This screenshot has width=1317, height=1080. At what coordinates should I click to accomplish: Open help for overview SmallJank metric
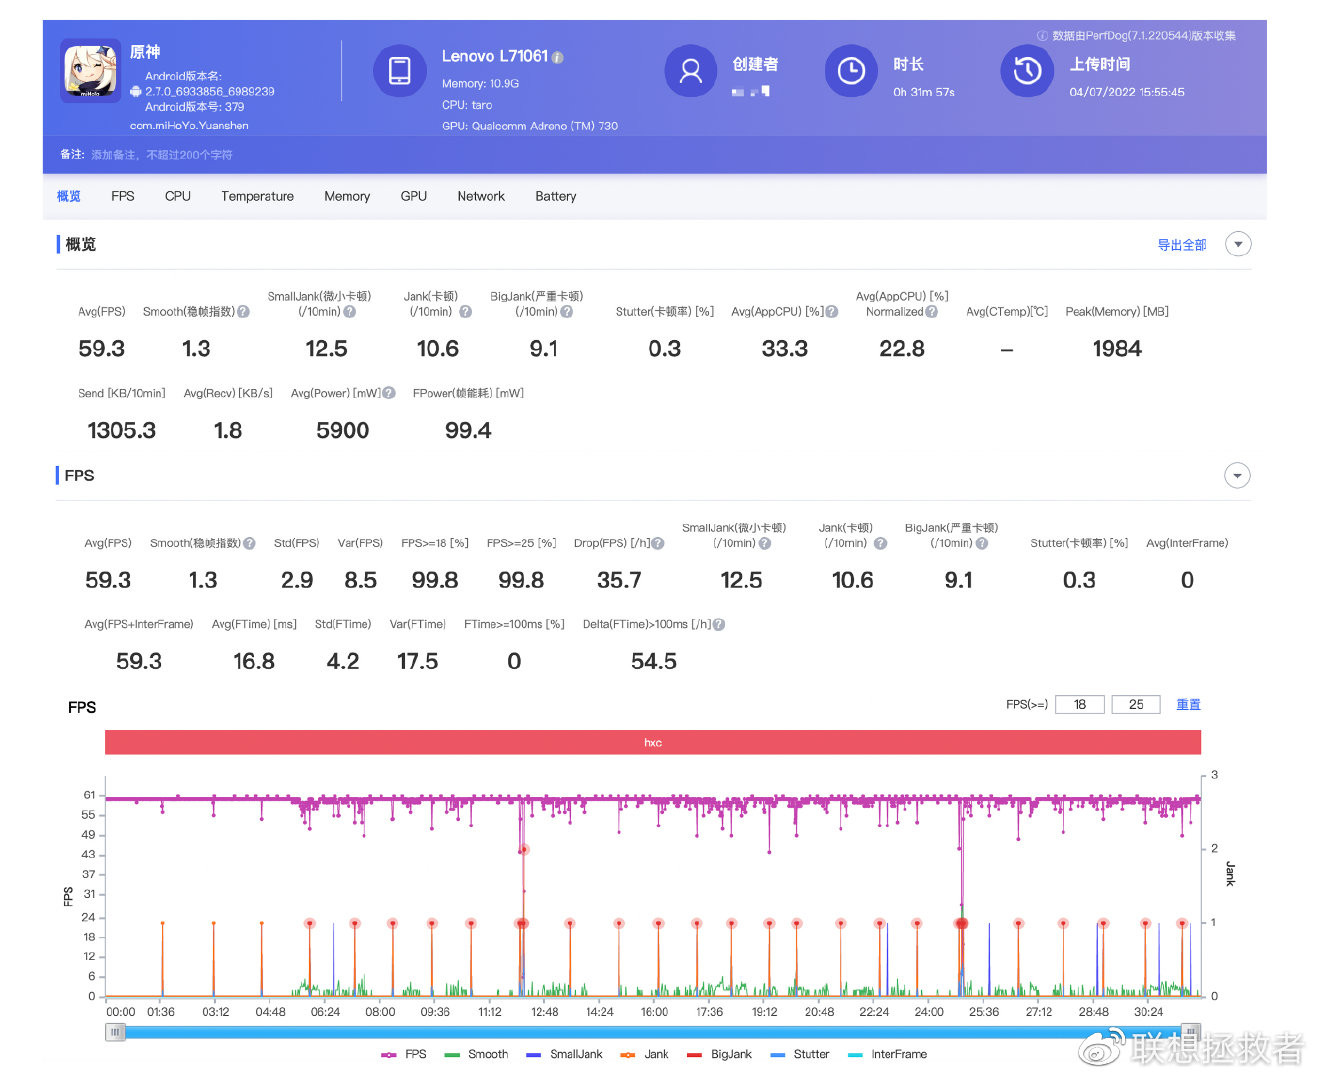[350, 312]
